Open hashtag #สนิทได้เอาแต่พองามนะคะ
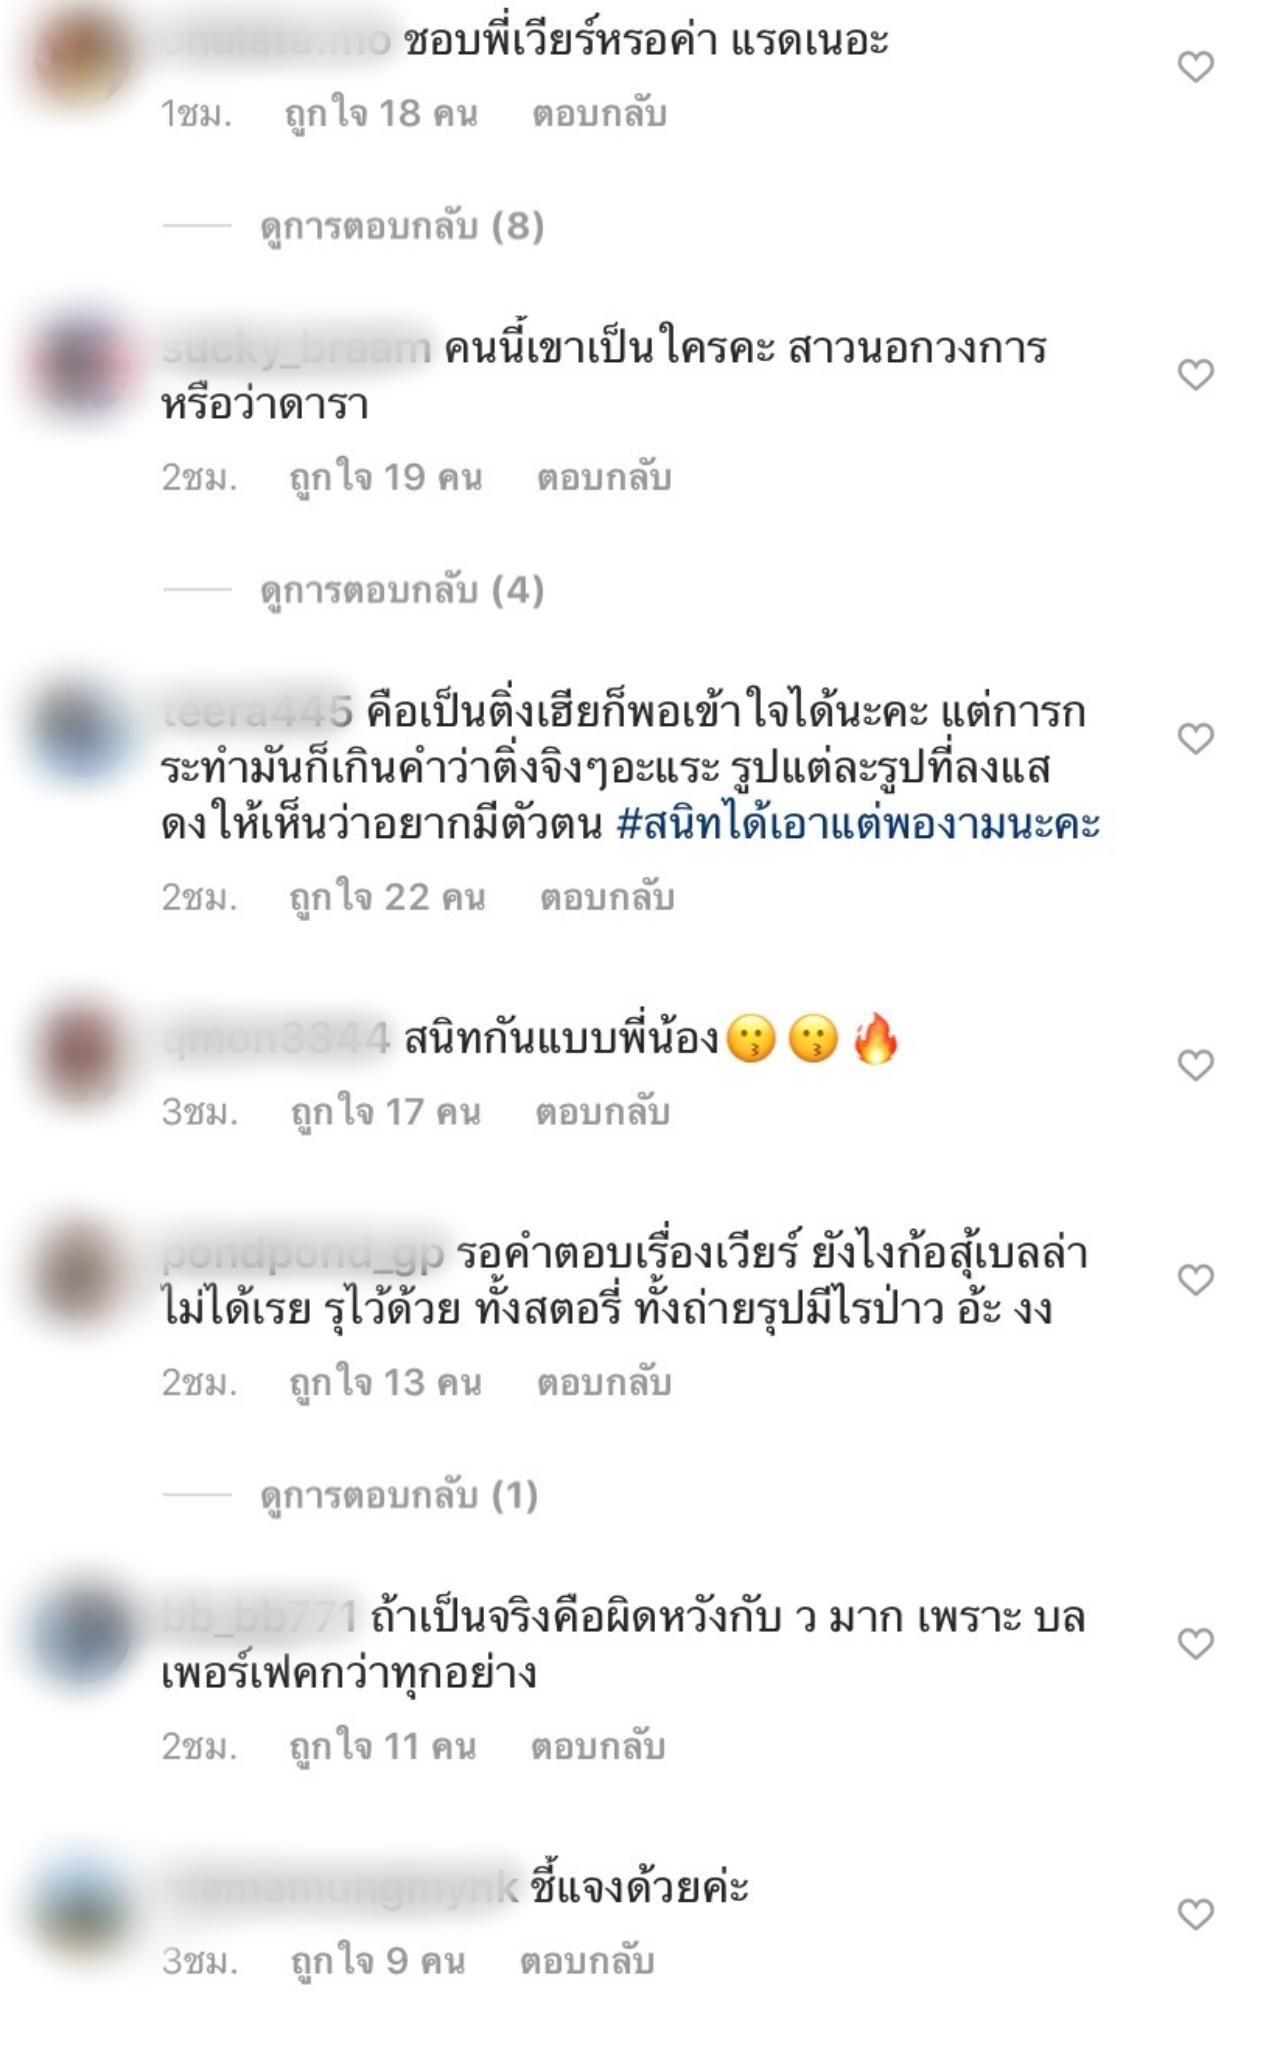1280x2053 pixels. 858,824
